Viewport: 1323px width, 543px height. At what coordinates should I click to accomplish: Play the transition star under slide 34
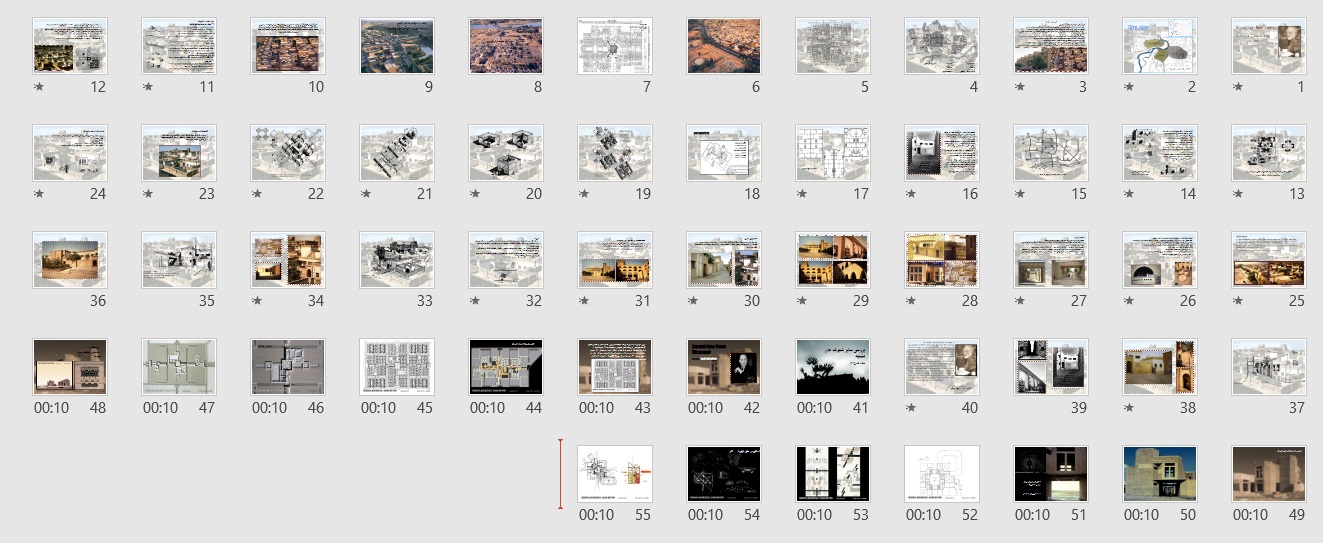point(257,301)
